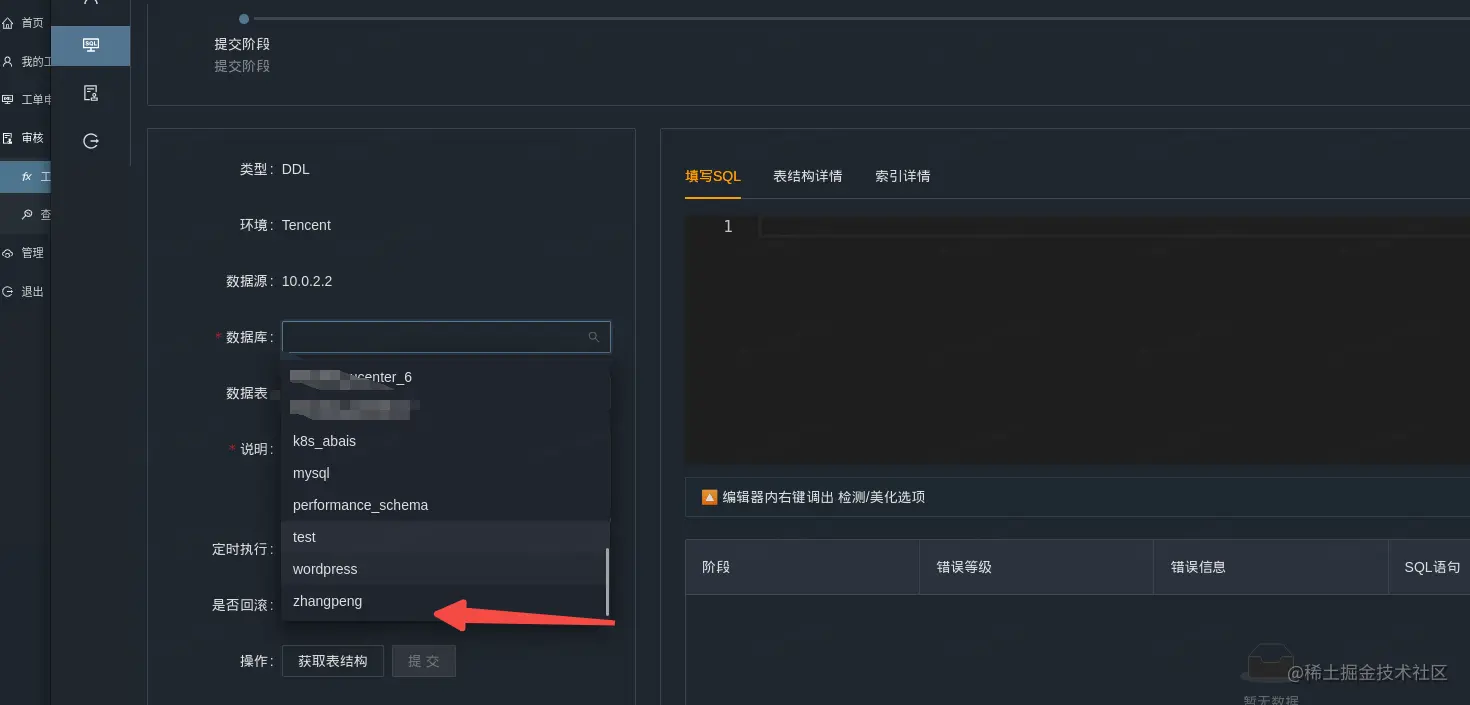Select the SQL monitor icon in sidebar
This screenshot has width=1470, height=705.
(x=91, y=45)
